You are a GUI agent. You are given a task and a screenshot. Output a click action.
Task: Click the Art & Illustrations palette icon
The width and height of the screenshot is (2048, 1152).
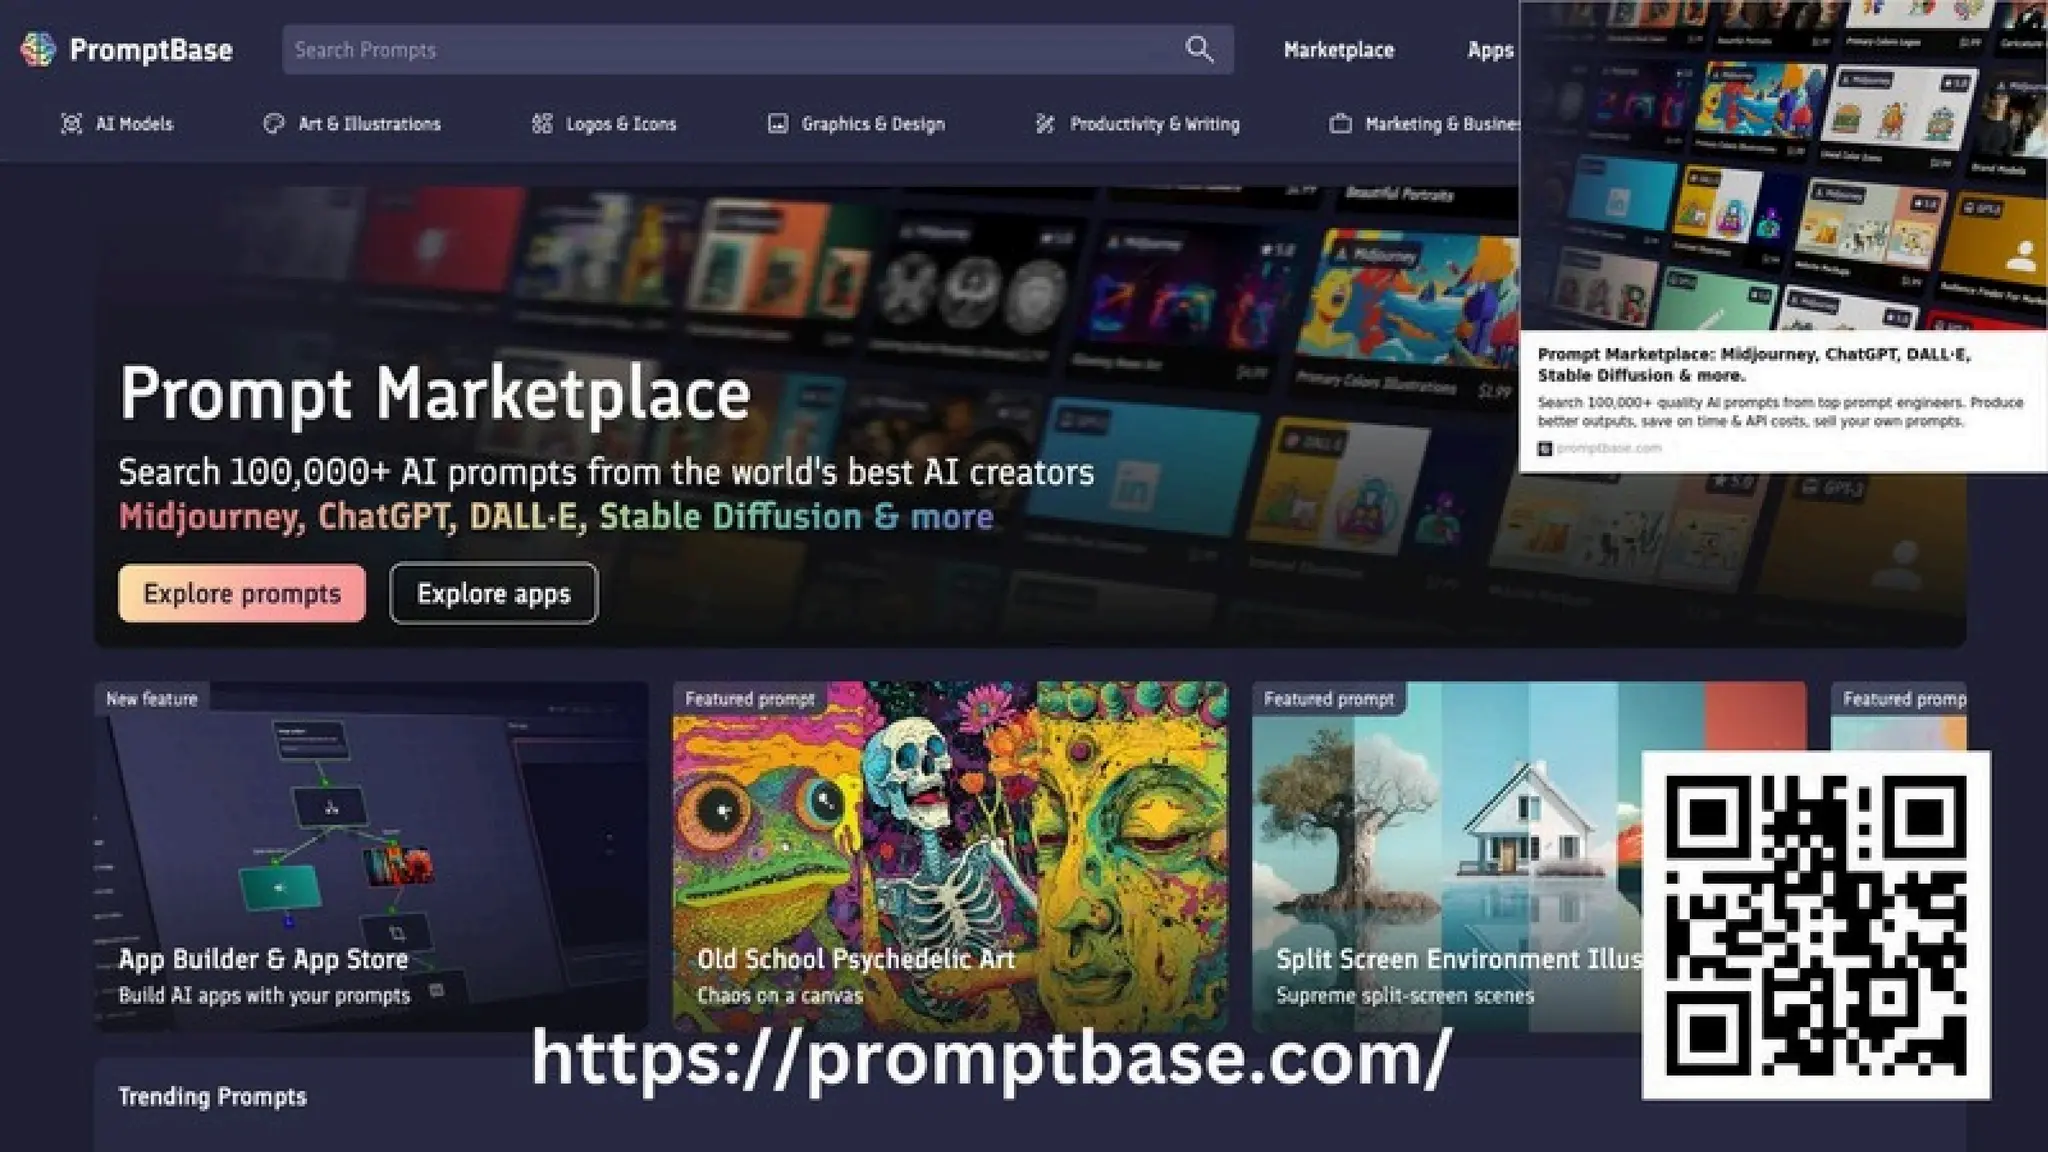click(x=273, y=124)
